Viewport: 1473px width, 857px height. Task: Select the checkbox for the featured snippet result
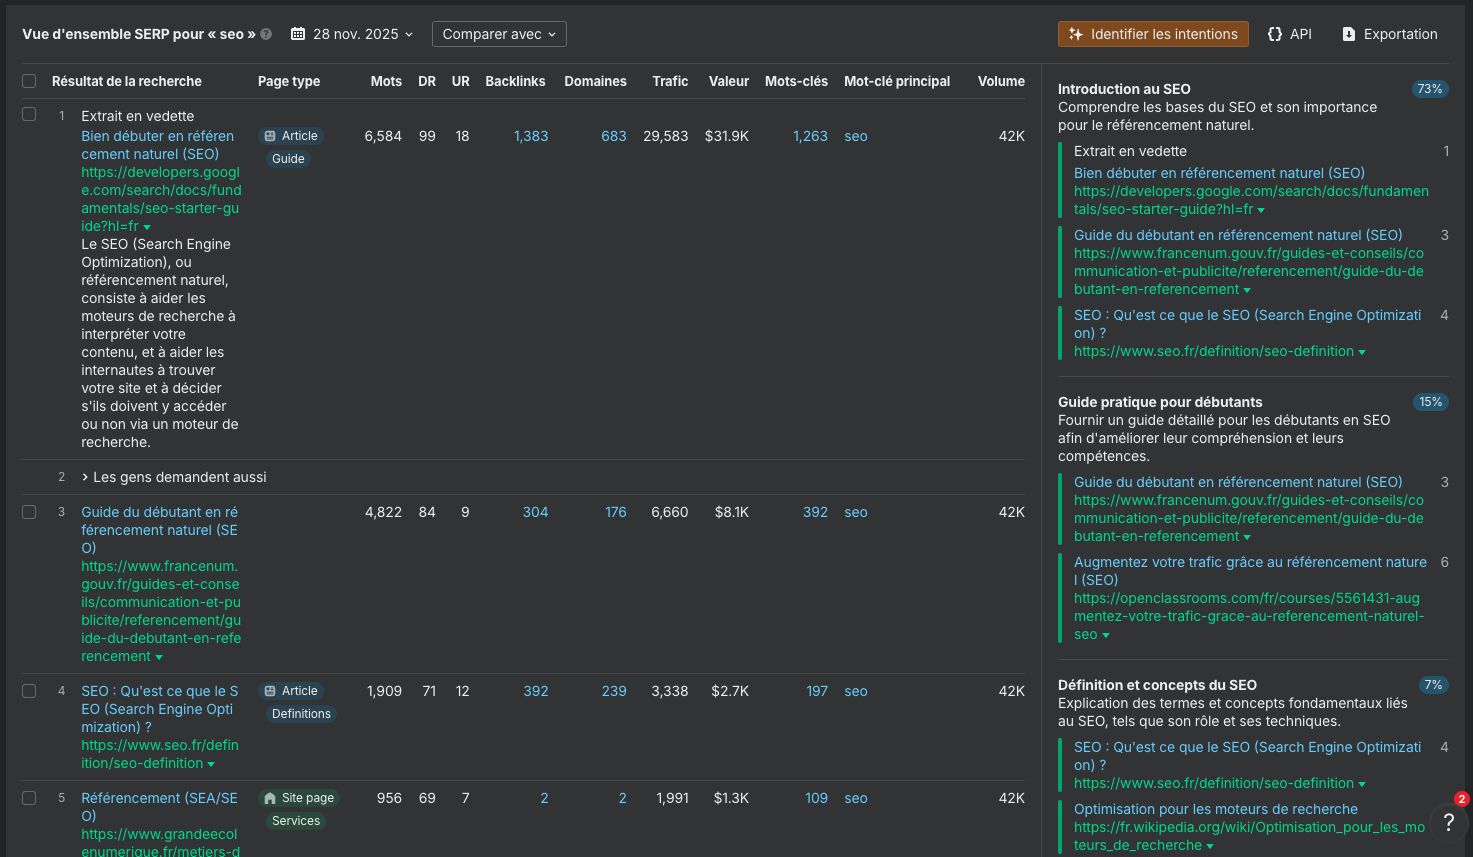(28, 113)
